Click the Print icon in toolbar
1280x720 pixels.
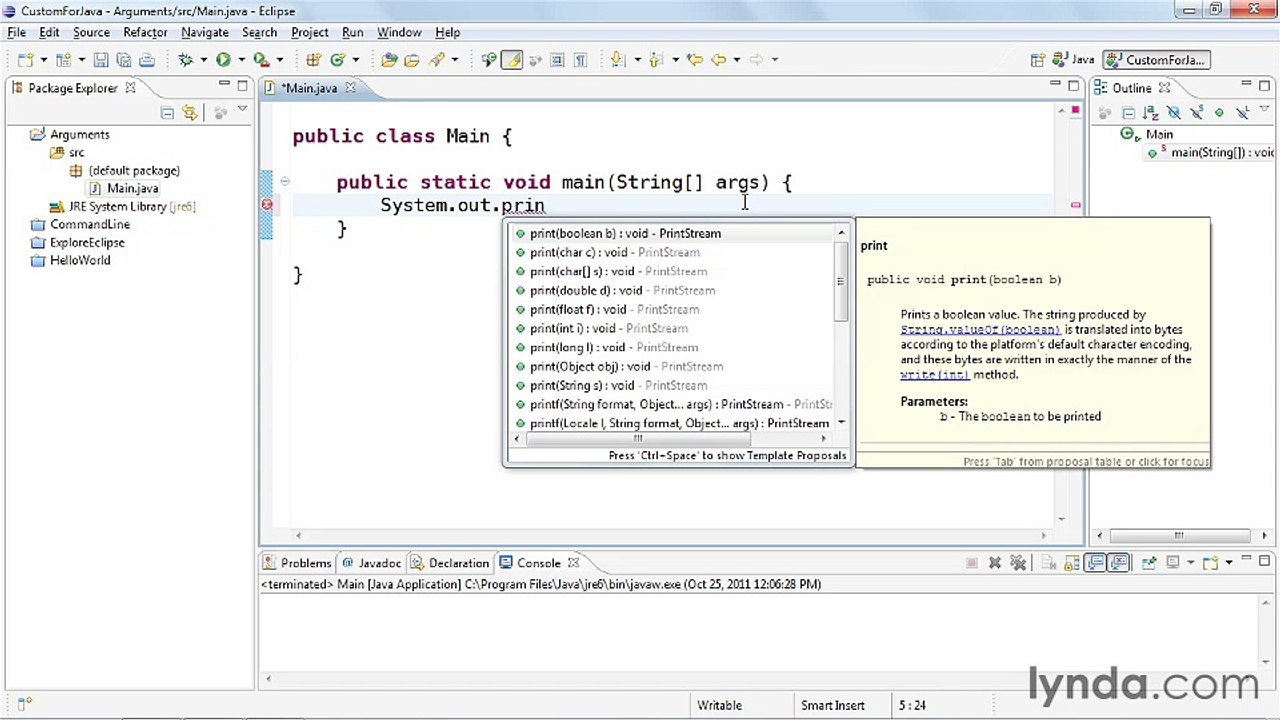click(146, 60)
